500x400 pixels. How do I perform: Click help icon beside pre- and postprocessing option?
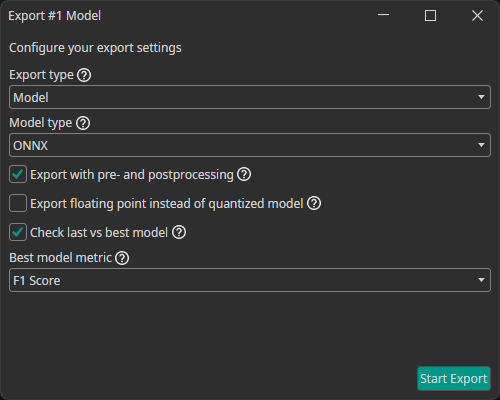[244, 174]
